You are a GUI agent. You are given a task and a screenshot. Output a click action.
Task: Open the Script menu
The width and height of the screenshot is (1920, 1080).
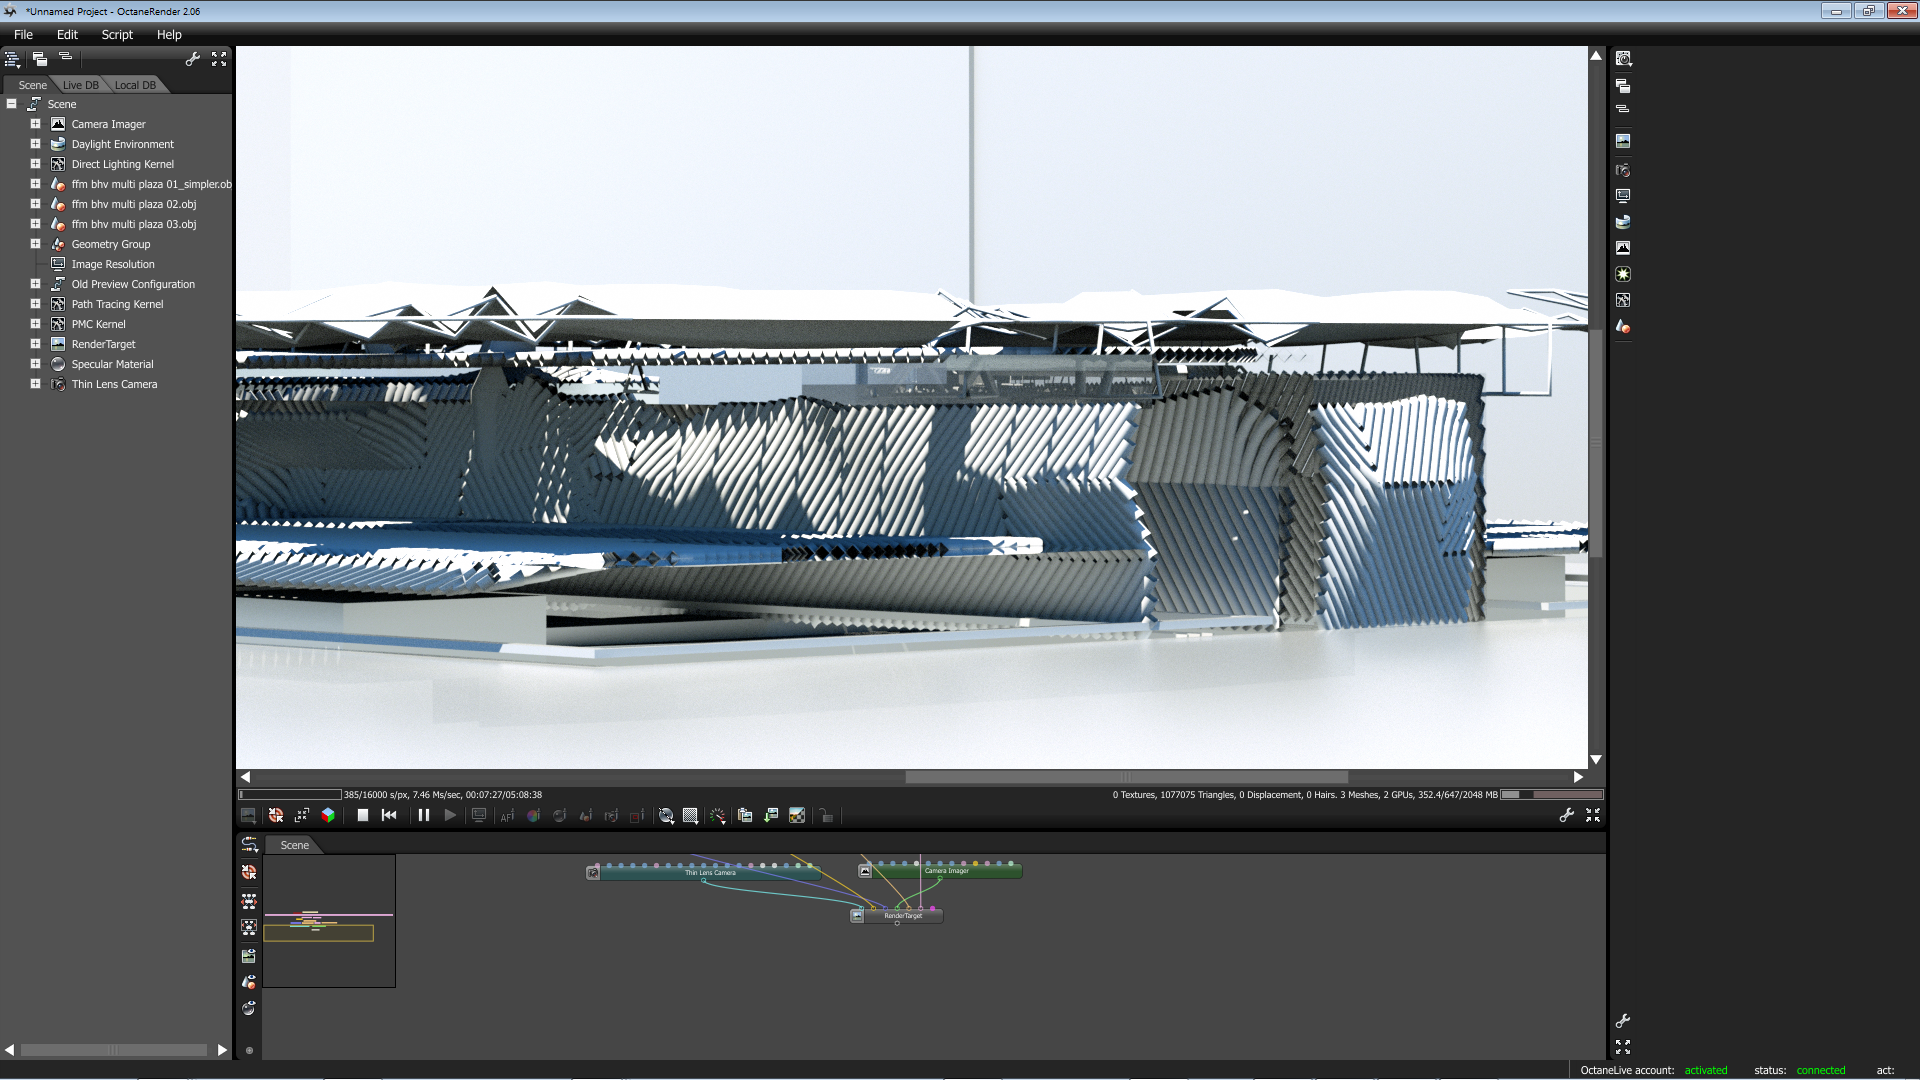coord(117,34)
